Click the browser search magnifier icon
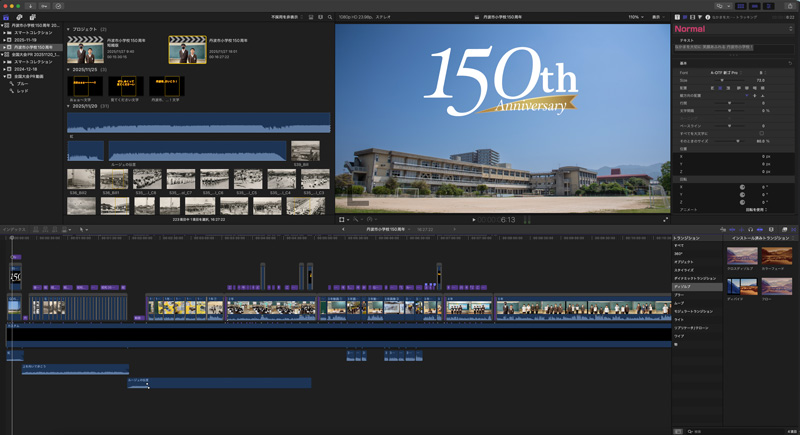800x435 pixels. point(330,17)
